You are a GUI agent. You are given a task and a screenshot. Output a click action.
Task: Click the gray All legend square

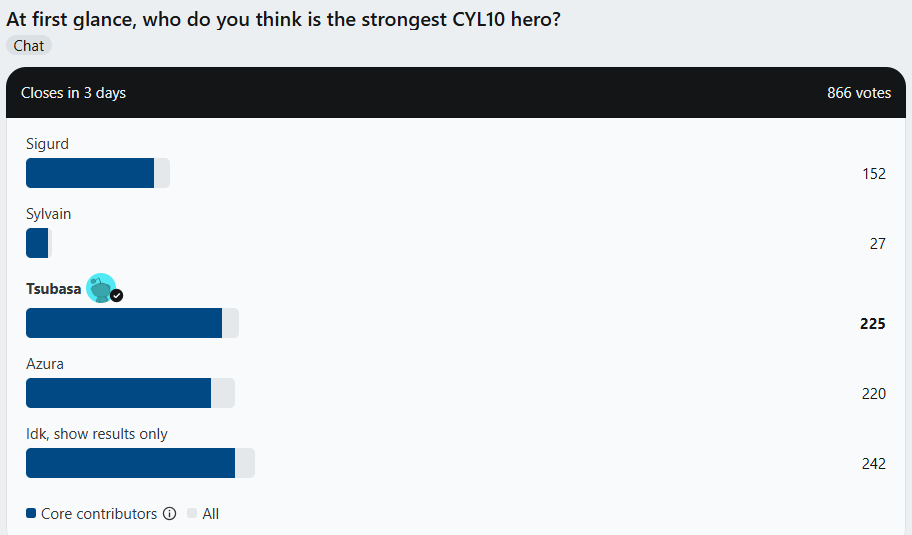[x=192, y=513]
